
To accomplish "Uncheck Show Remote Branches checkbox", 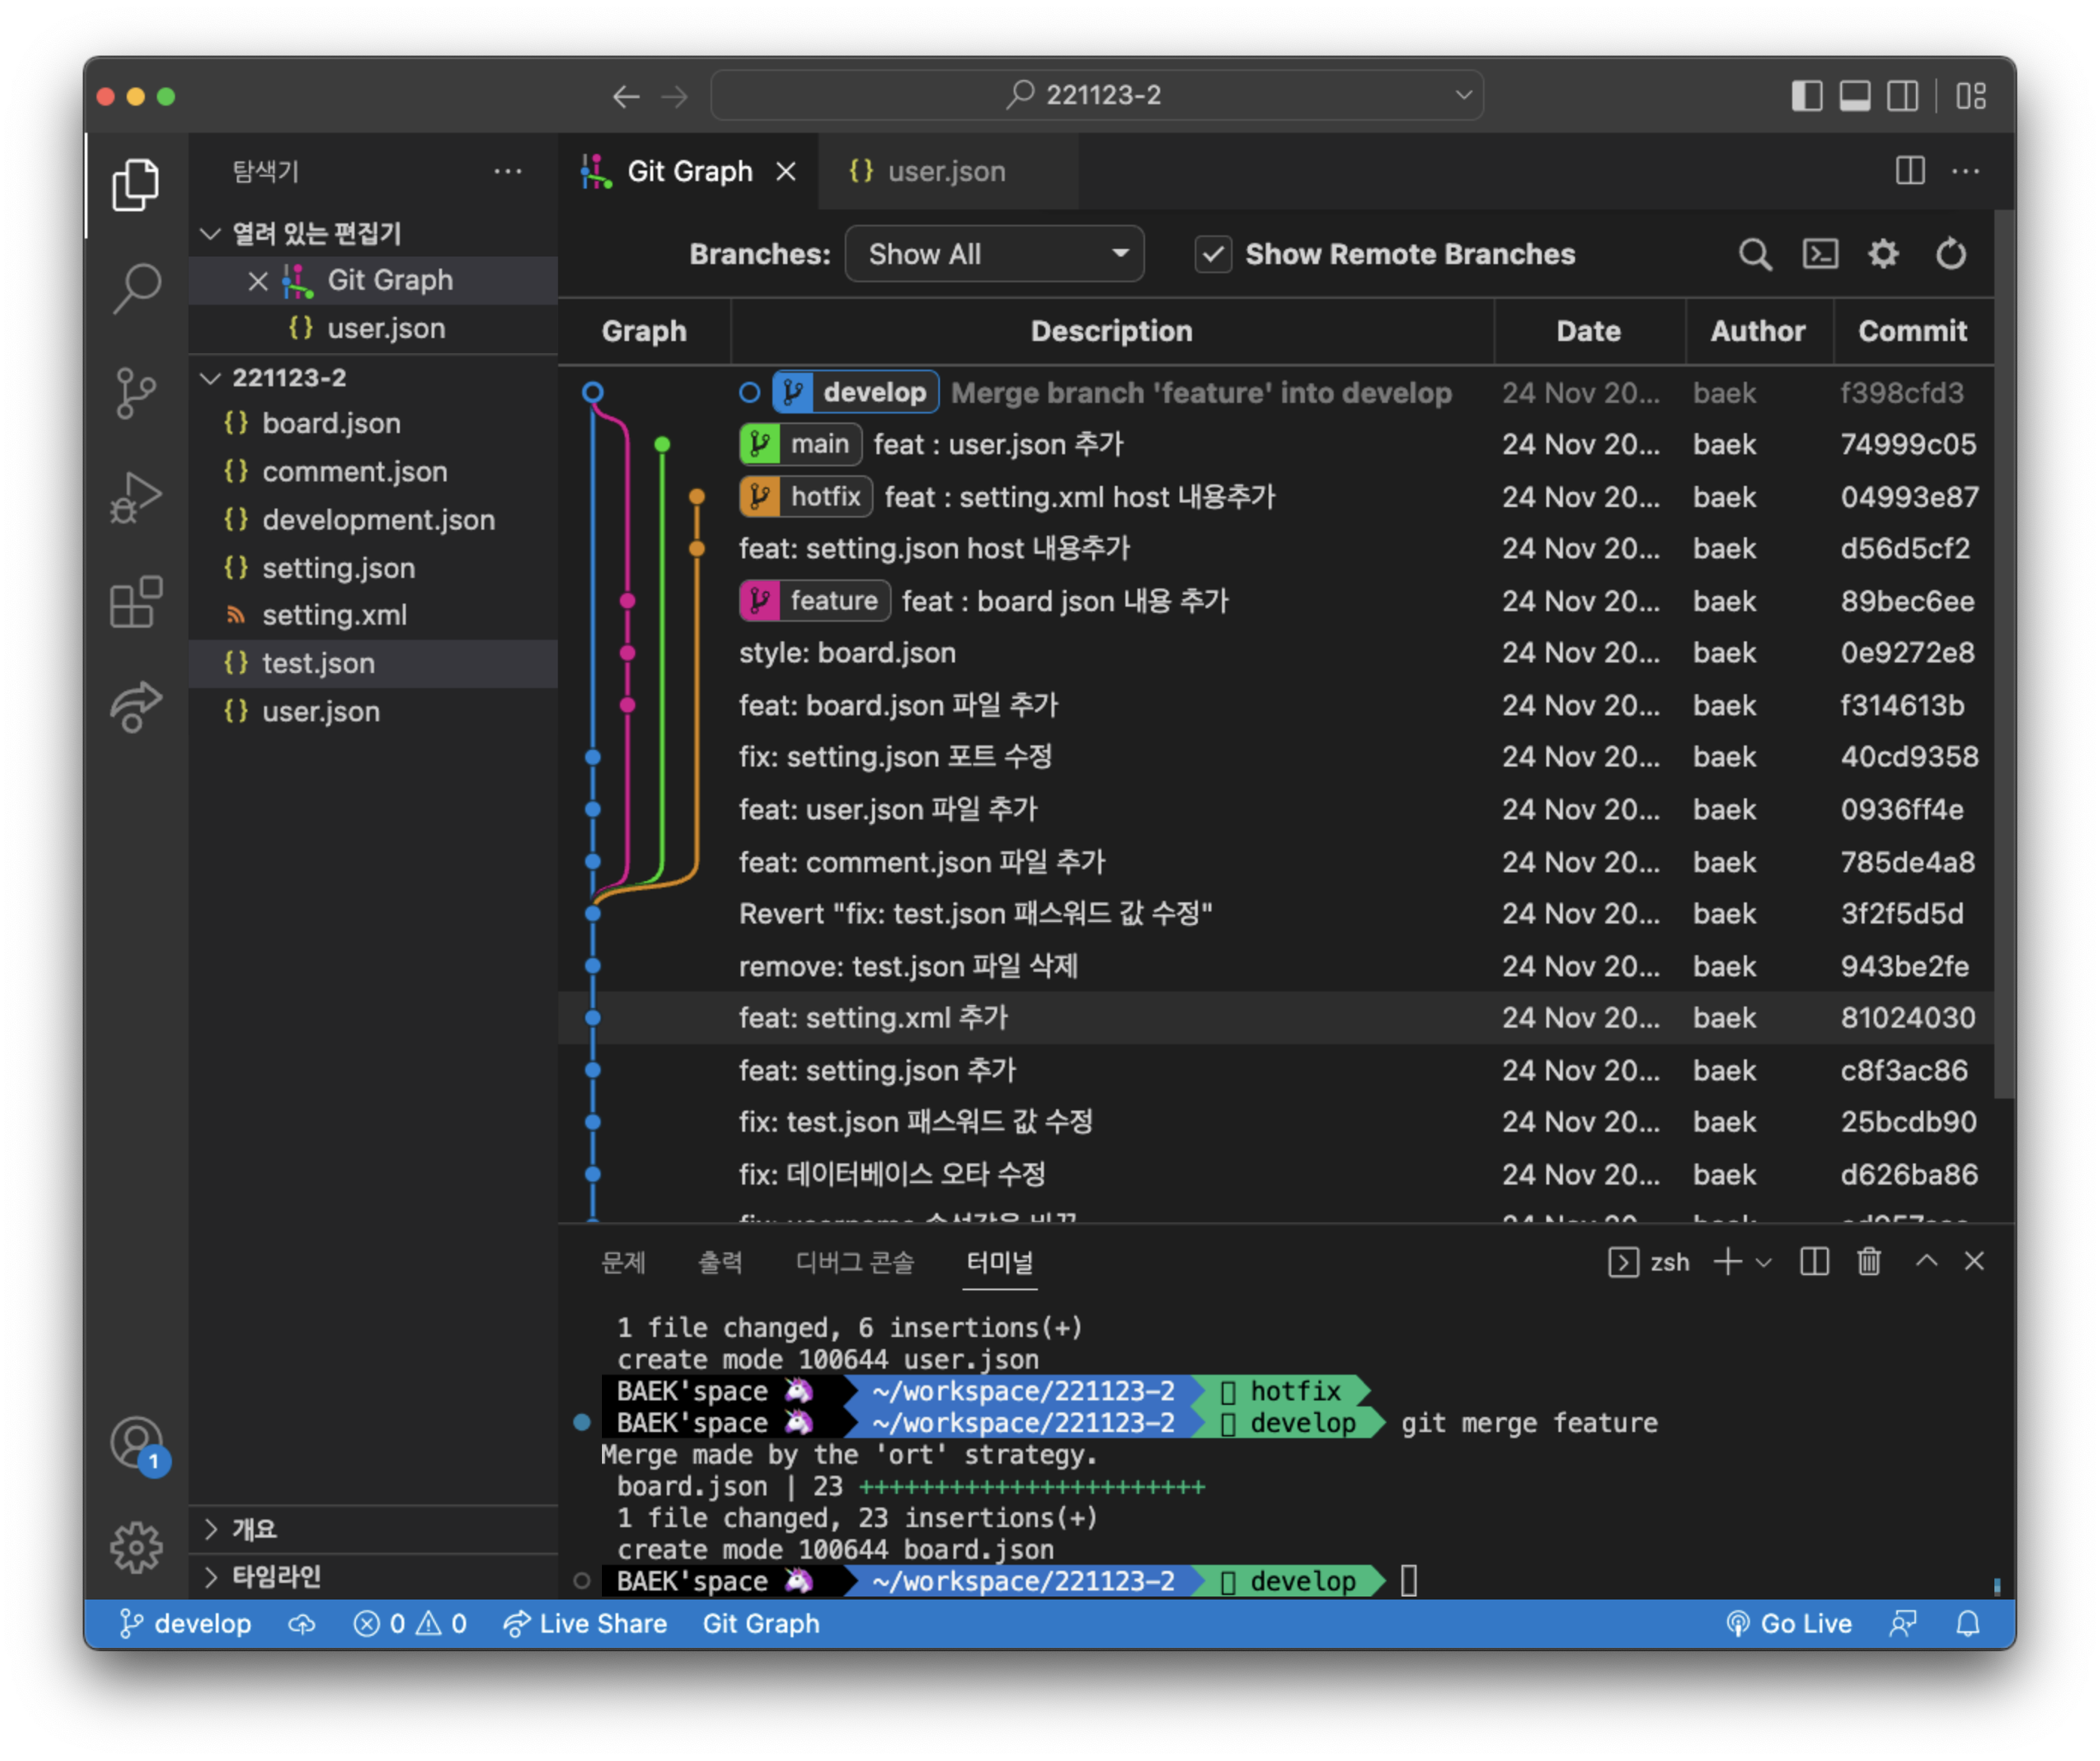I will (x=1213, y=254).
